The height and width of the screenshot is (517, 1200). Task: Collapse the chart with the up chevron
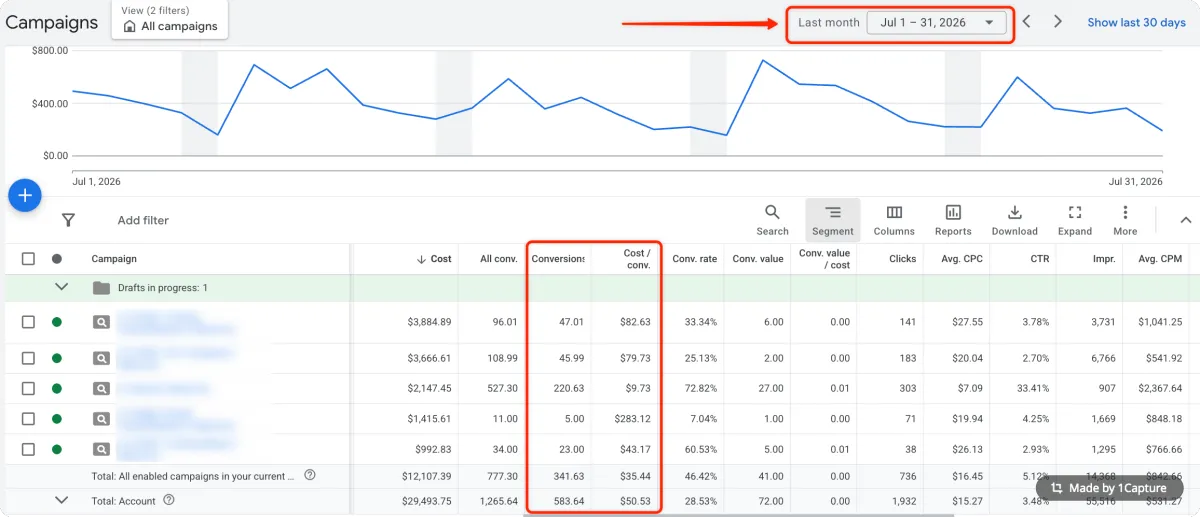point(1186,220)
